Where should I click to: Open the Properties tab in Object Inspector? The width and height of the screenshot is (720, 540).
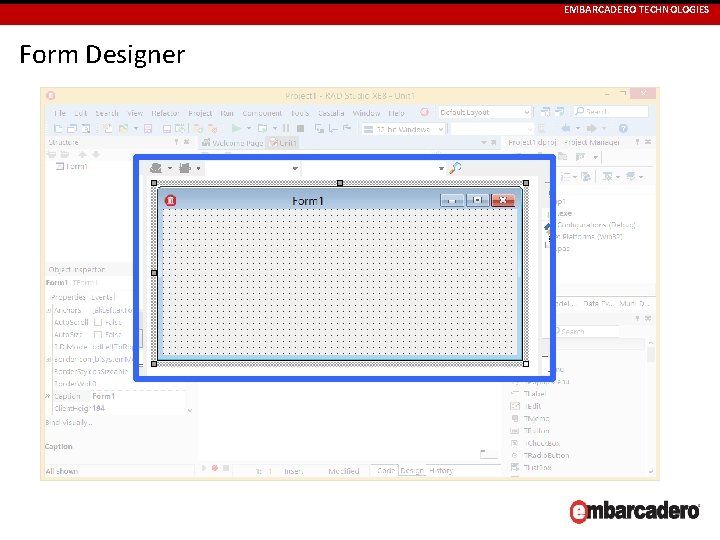[68, 297]
